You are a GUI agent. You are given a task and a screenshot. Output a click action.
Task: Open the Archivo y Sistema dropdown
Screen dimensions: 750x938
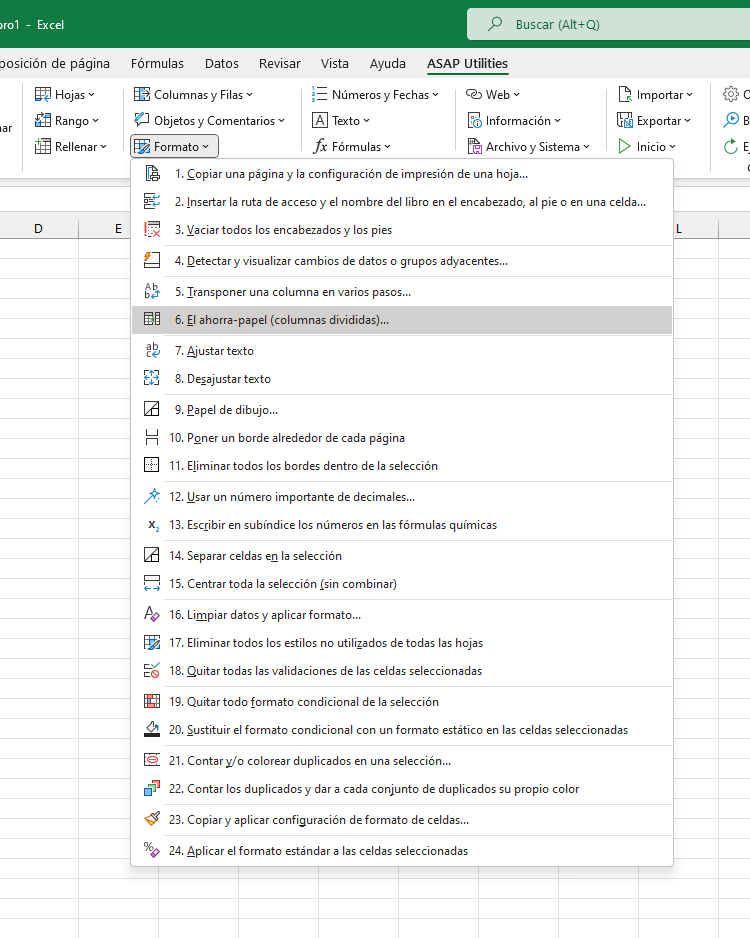tap(529, 147)
